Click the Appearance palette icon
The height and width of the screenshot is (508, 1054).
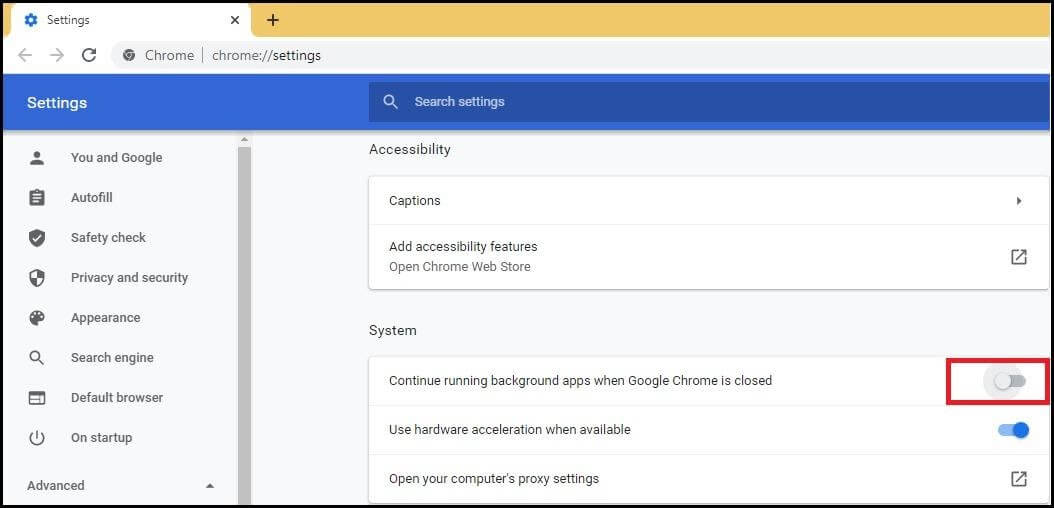pyautogui.click(x=37, y=318)
